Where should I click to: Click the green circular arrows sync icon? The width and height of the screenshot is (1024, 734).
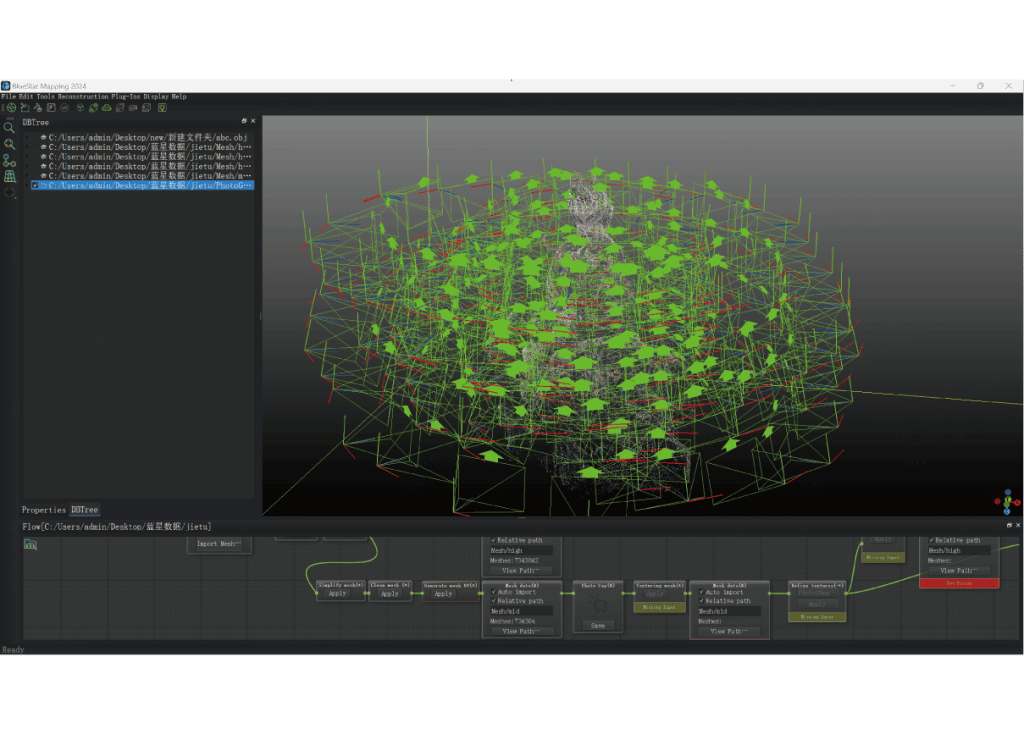point(93,108)
